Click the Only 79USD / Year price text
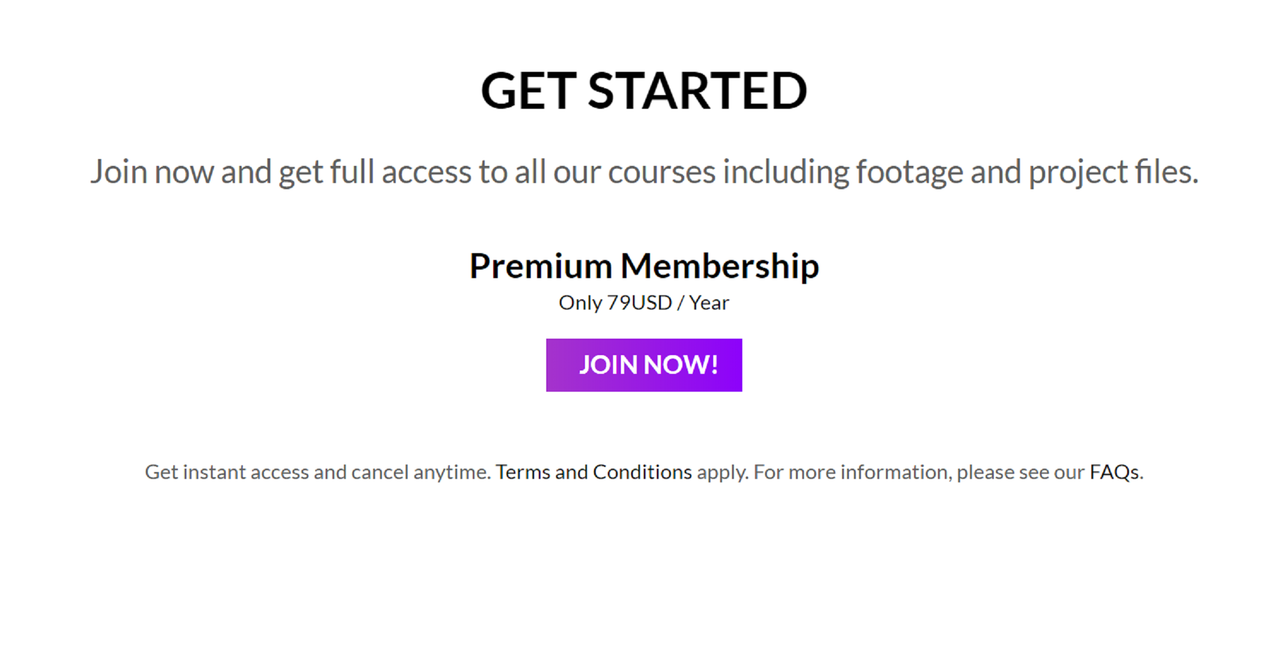Screen dimensions: 1280x655 click(644, 302)
